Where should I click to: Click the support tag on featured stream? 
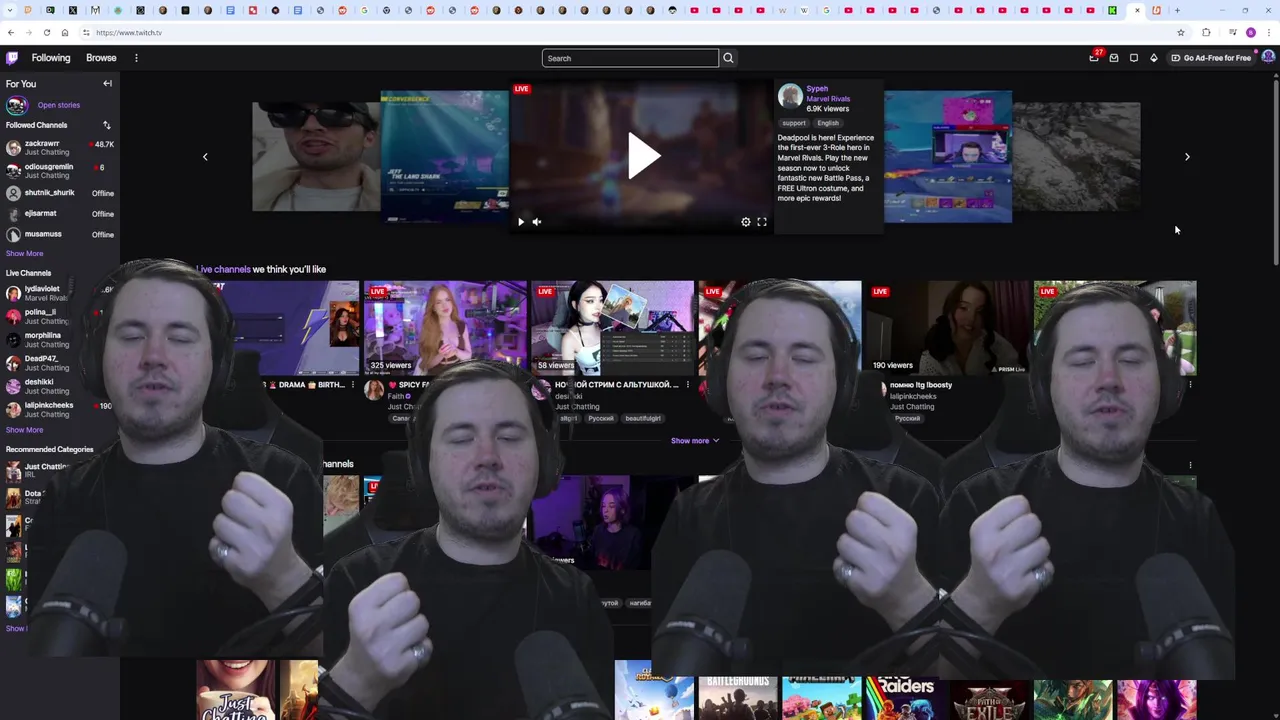(x=794, y=123)
